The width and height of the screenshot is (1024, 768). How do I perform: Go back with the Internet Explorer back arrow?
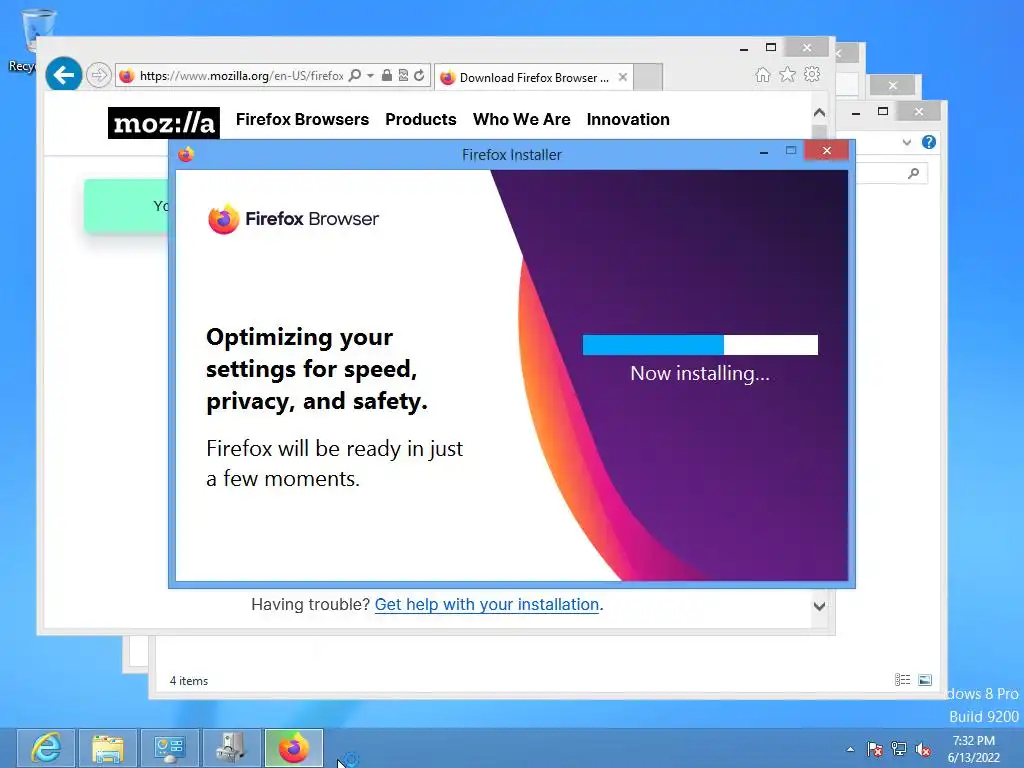[63, 75]
